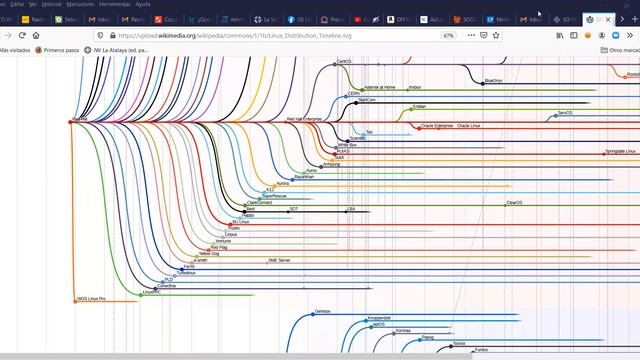Viewport: 640px width, 360px height.
Task: Click the forward navigation arrow
Action: click(7, 36)
